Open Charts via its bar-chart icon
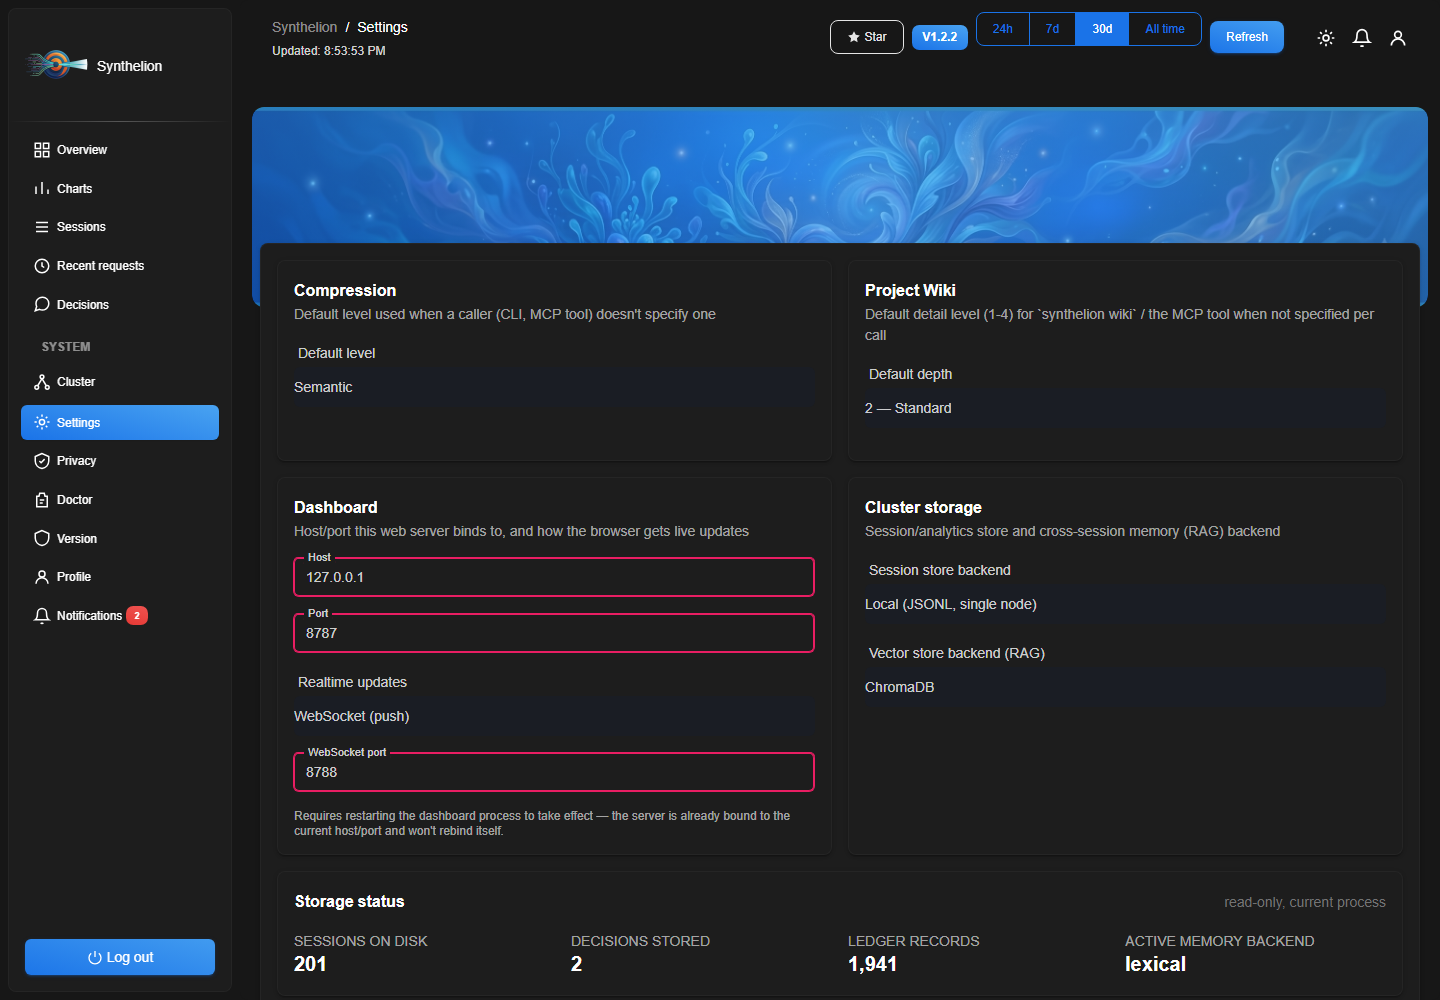Viewport: 1440px width, 1000px height. click(x=42, y=188)
